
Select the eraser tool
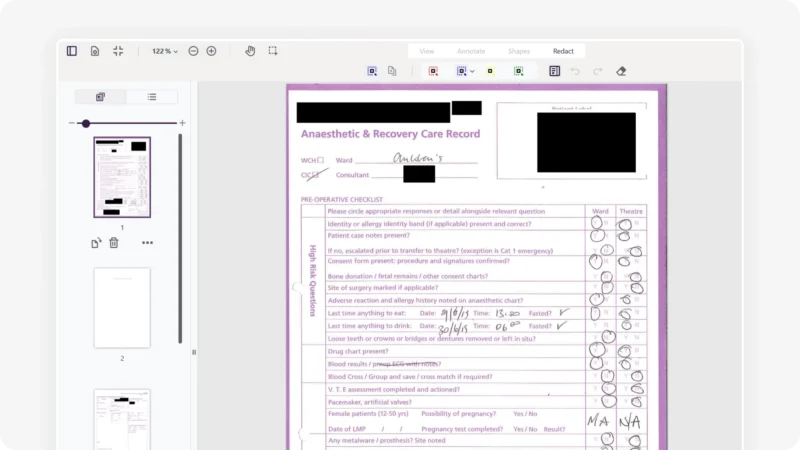coord(621,71)
